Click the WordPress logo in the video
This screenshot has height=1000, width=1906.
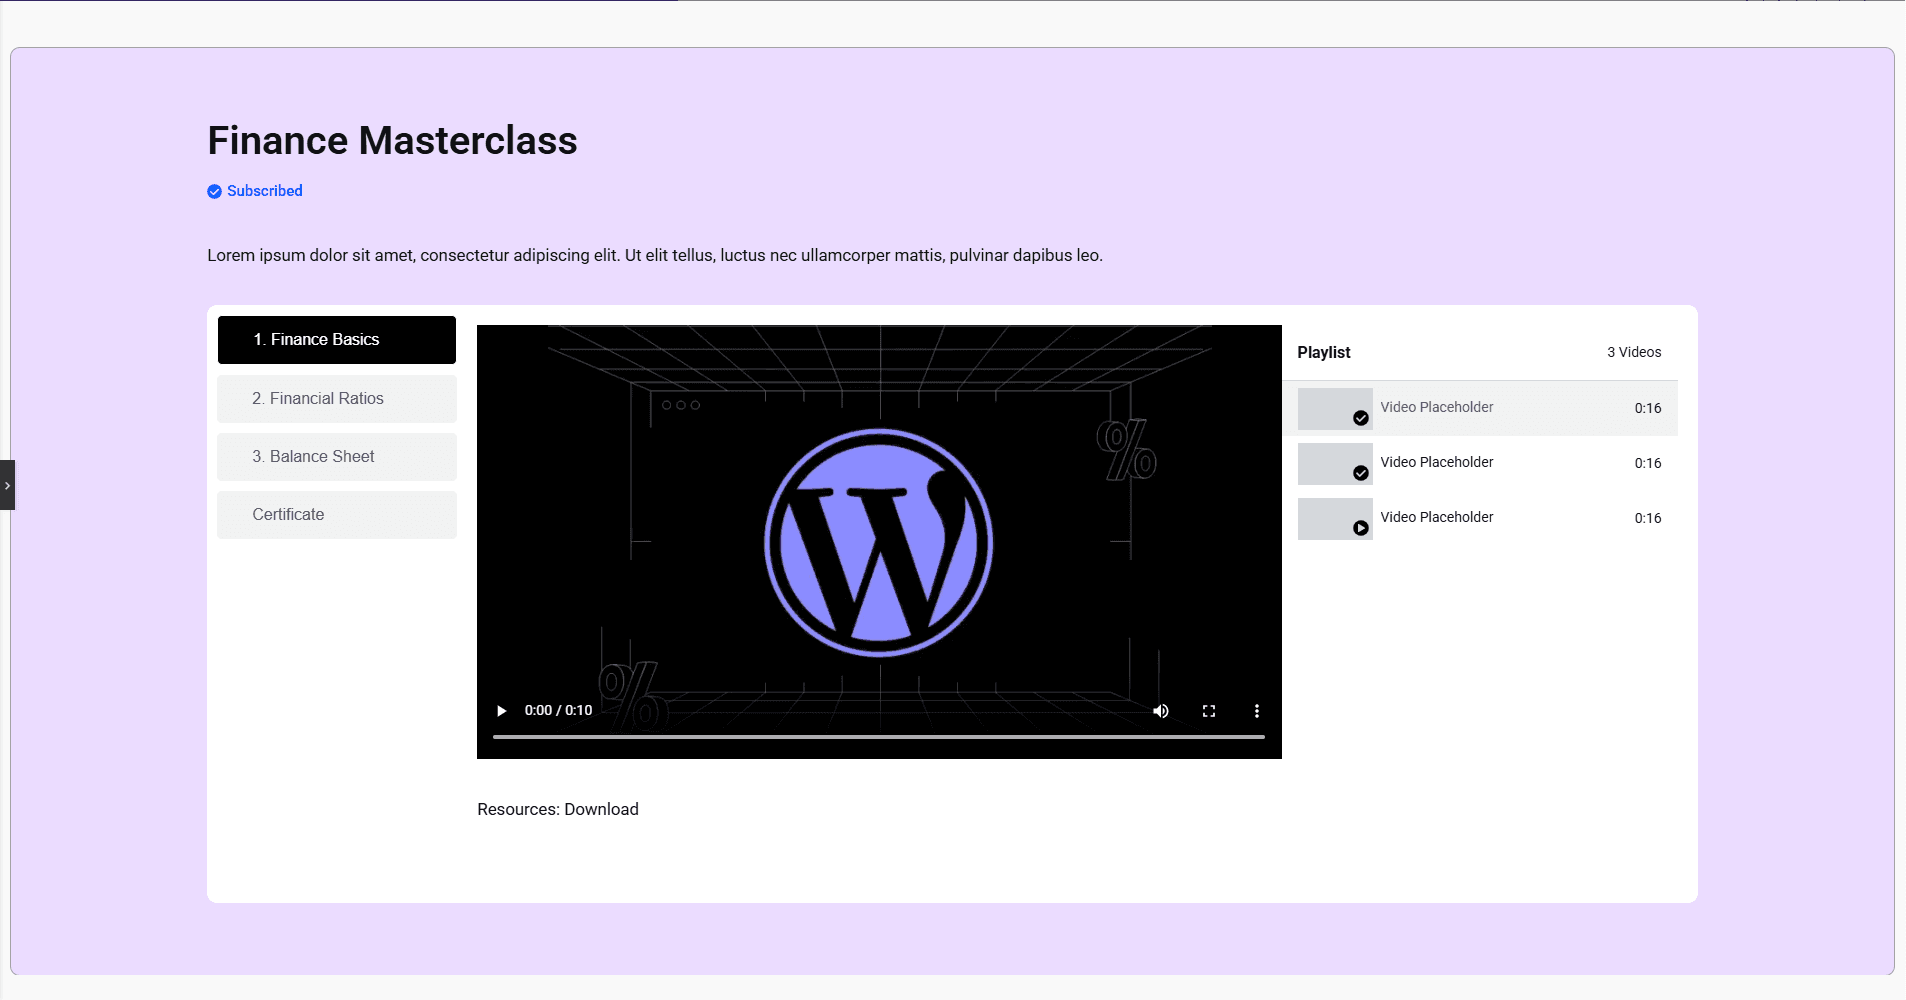(879, 542)
